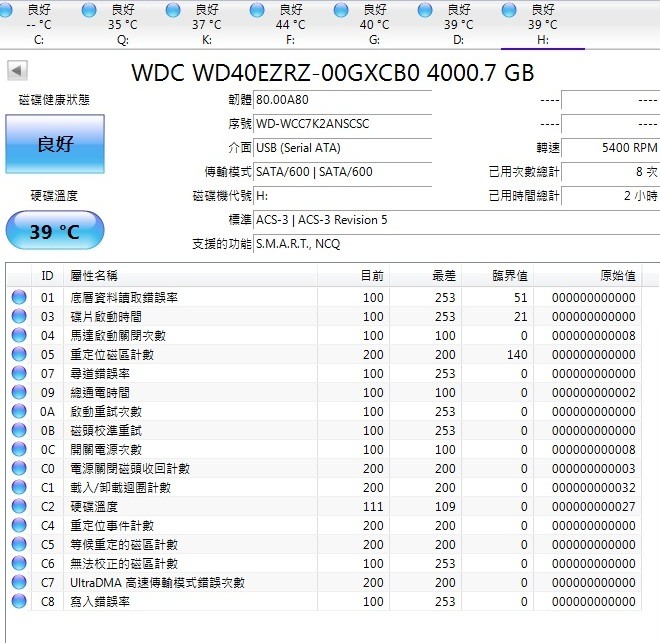Select the 磁頭校準重試 attribute name
Screen dimensions: 660x643
[x=106, y=430]
